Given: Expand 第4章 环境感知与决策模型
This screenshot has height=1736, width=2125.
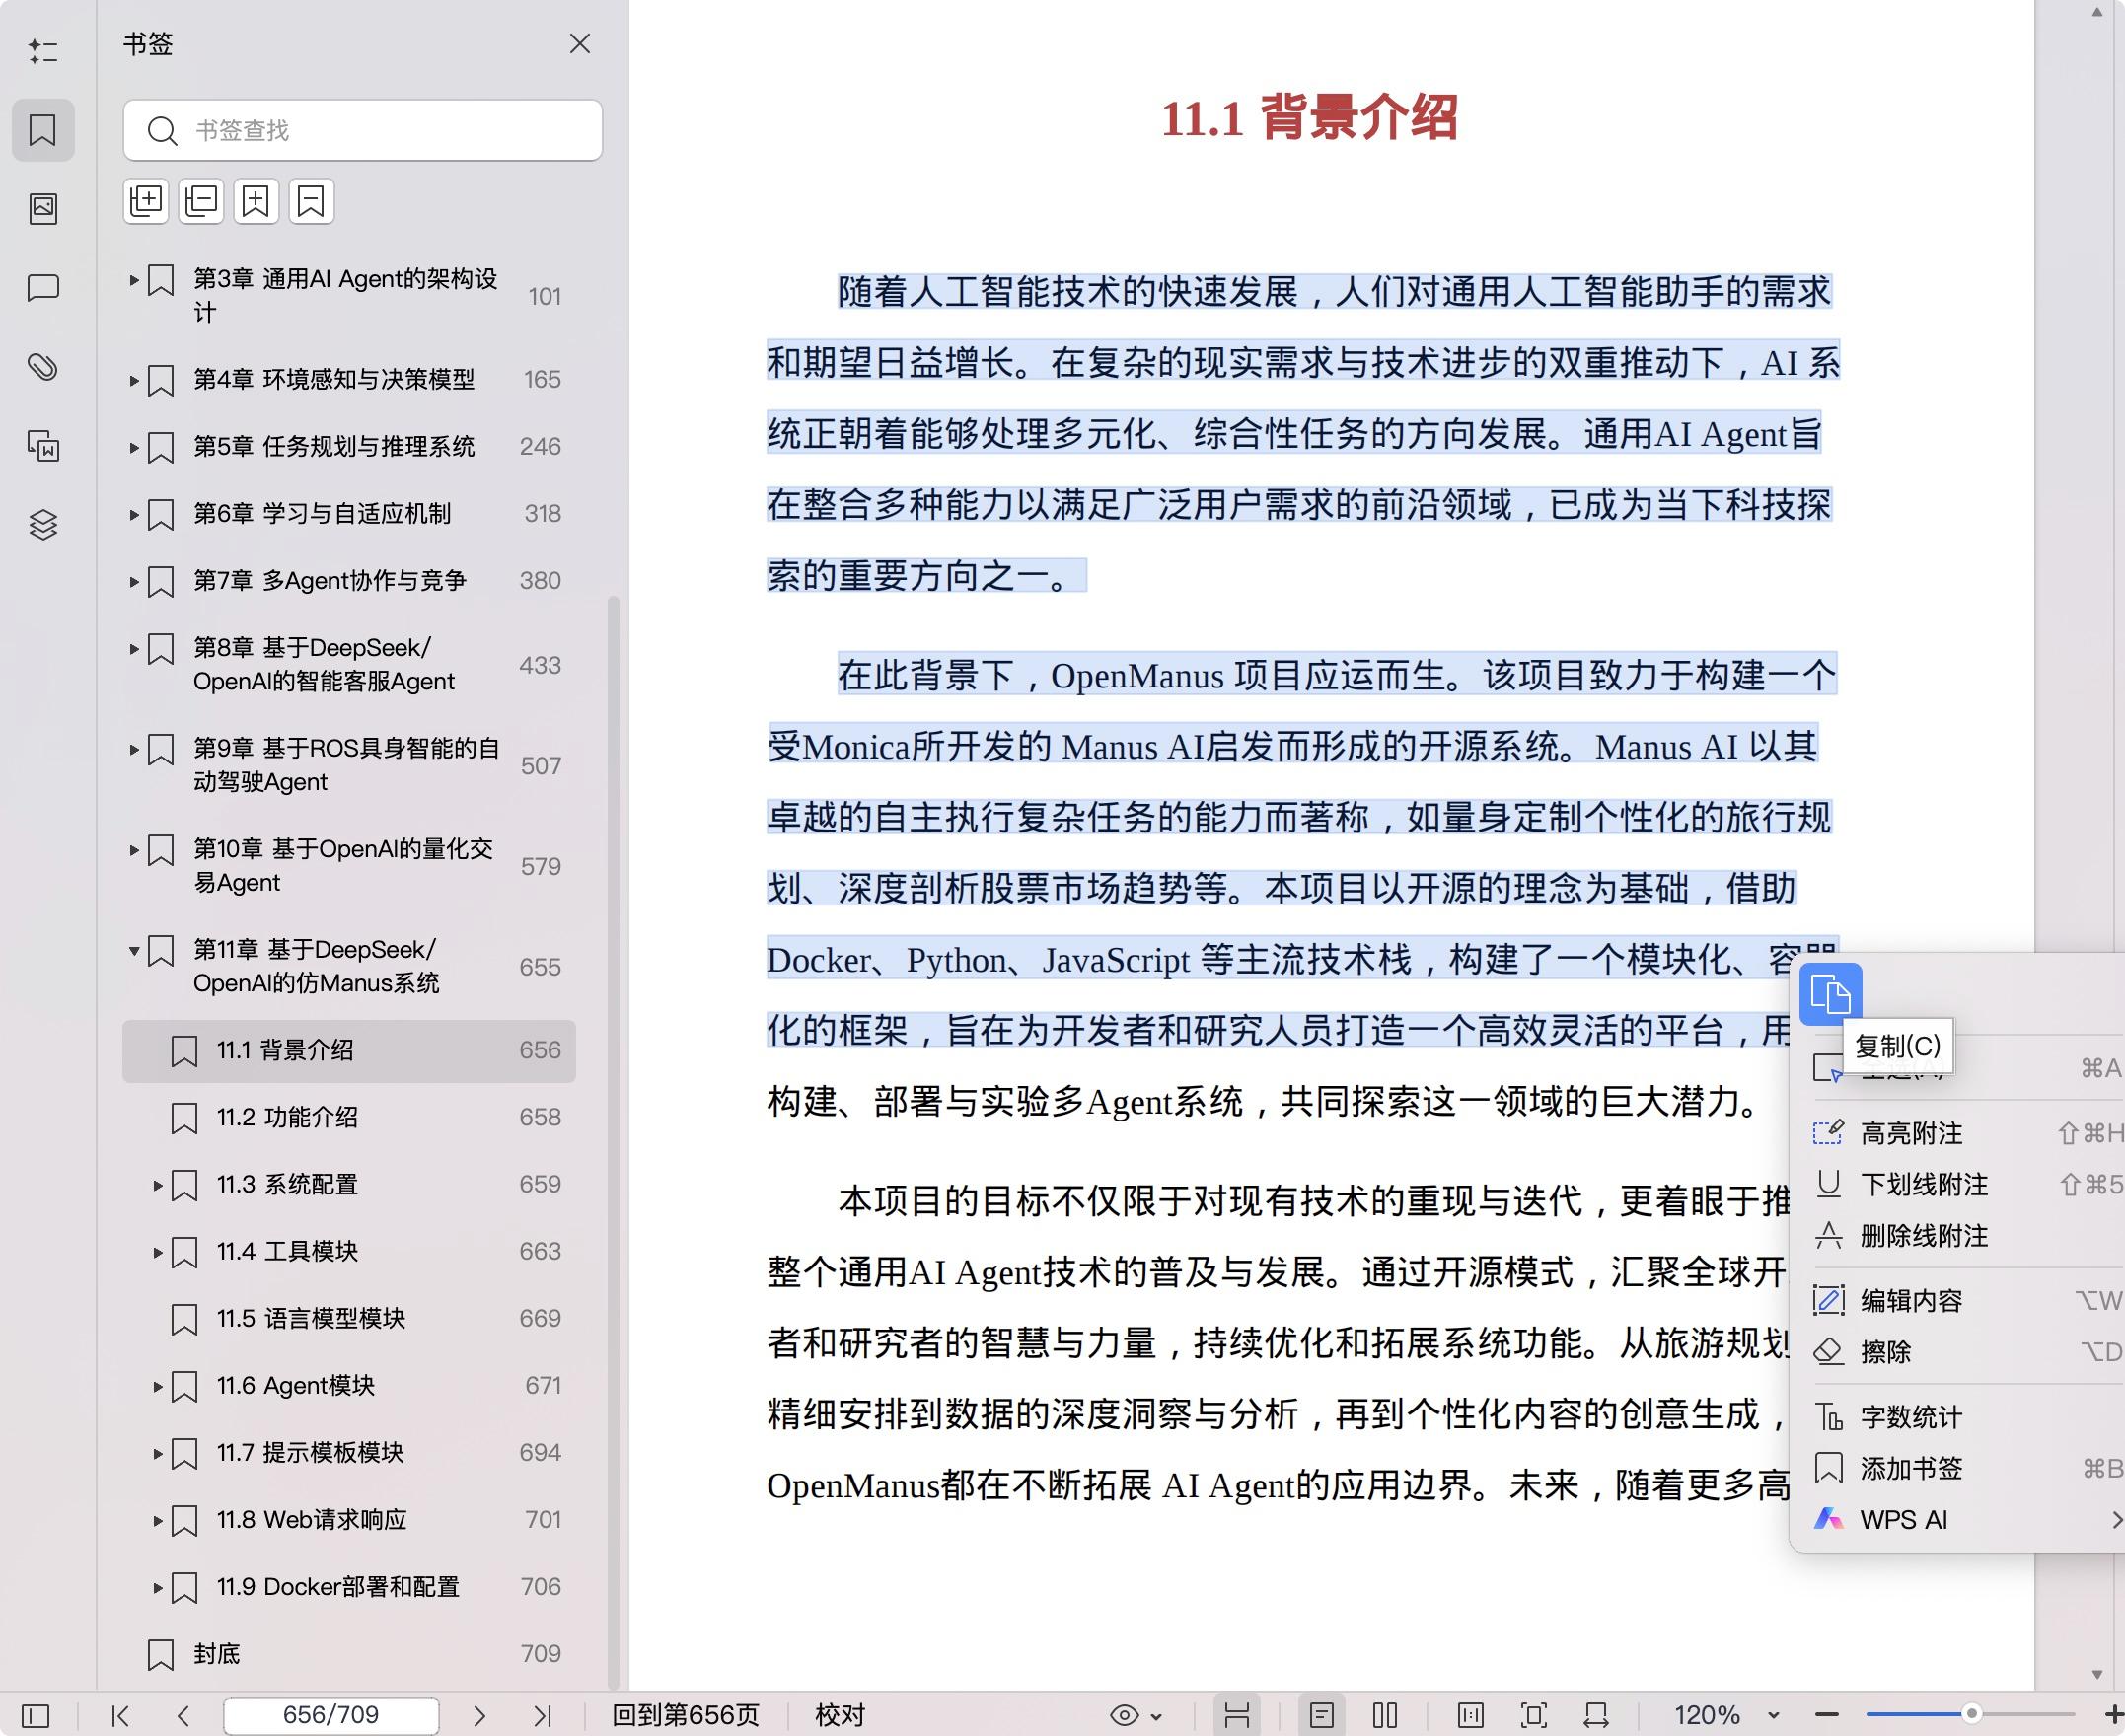Looking at the screenshot, I should click(134, 380).
